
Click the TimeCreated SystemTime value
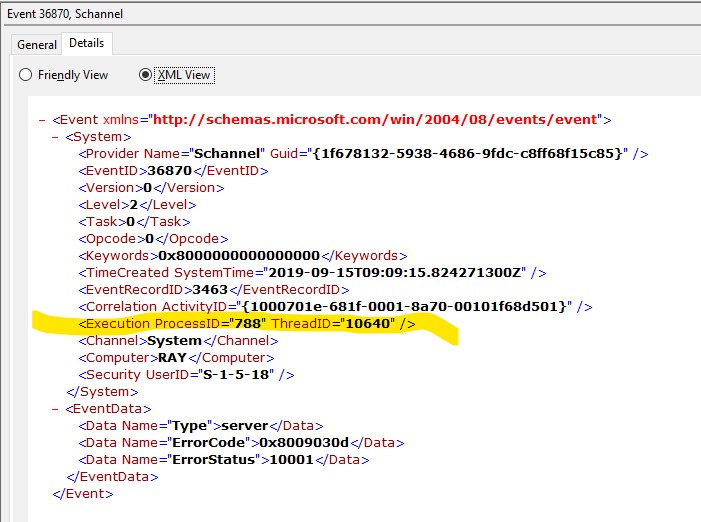(394, 273)
